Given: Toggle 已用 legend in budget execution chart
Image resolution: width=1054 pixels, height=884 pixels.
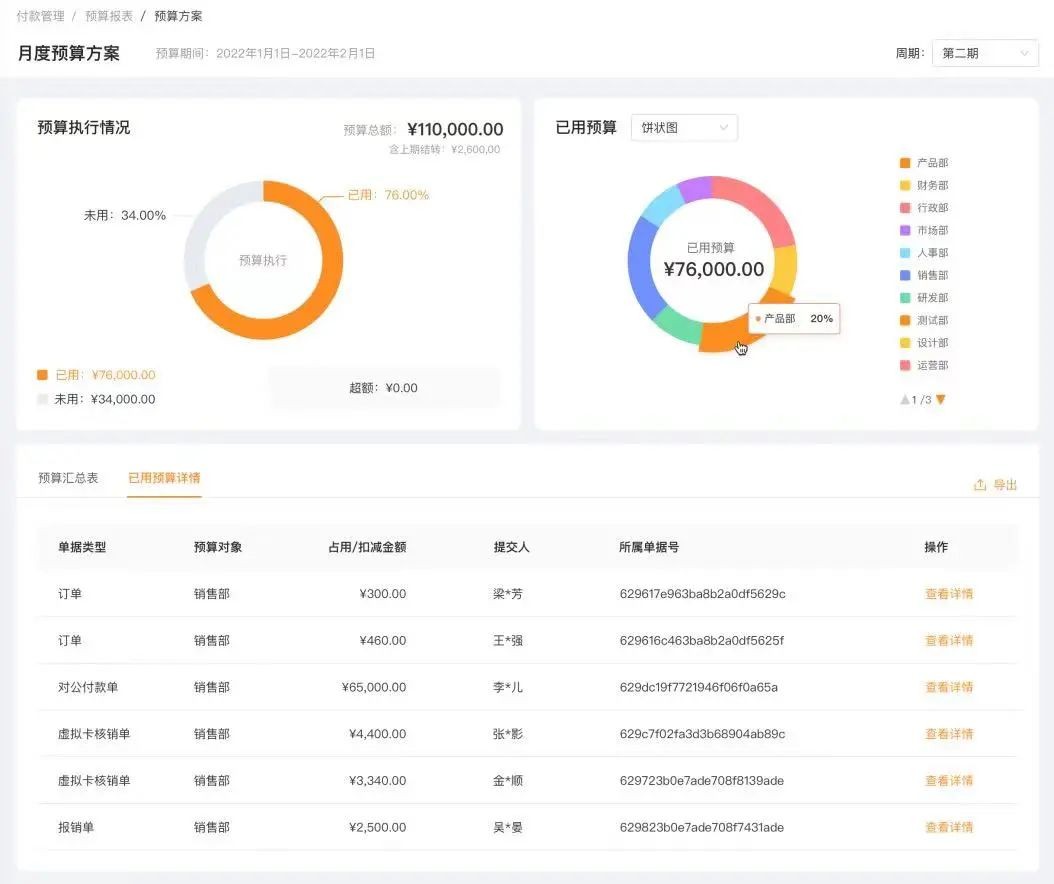Looking at the screenshot, I should (97, 375).
